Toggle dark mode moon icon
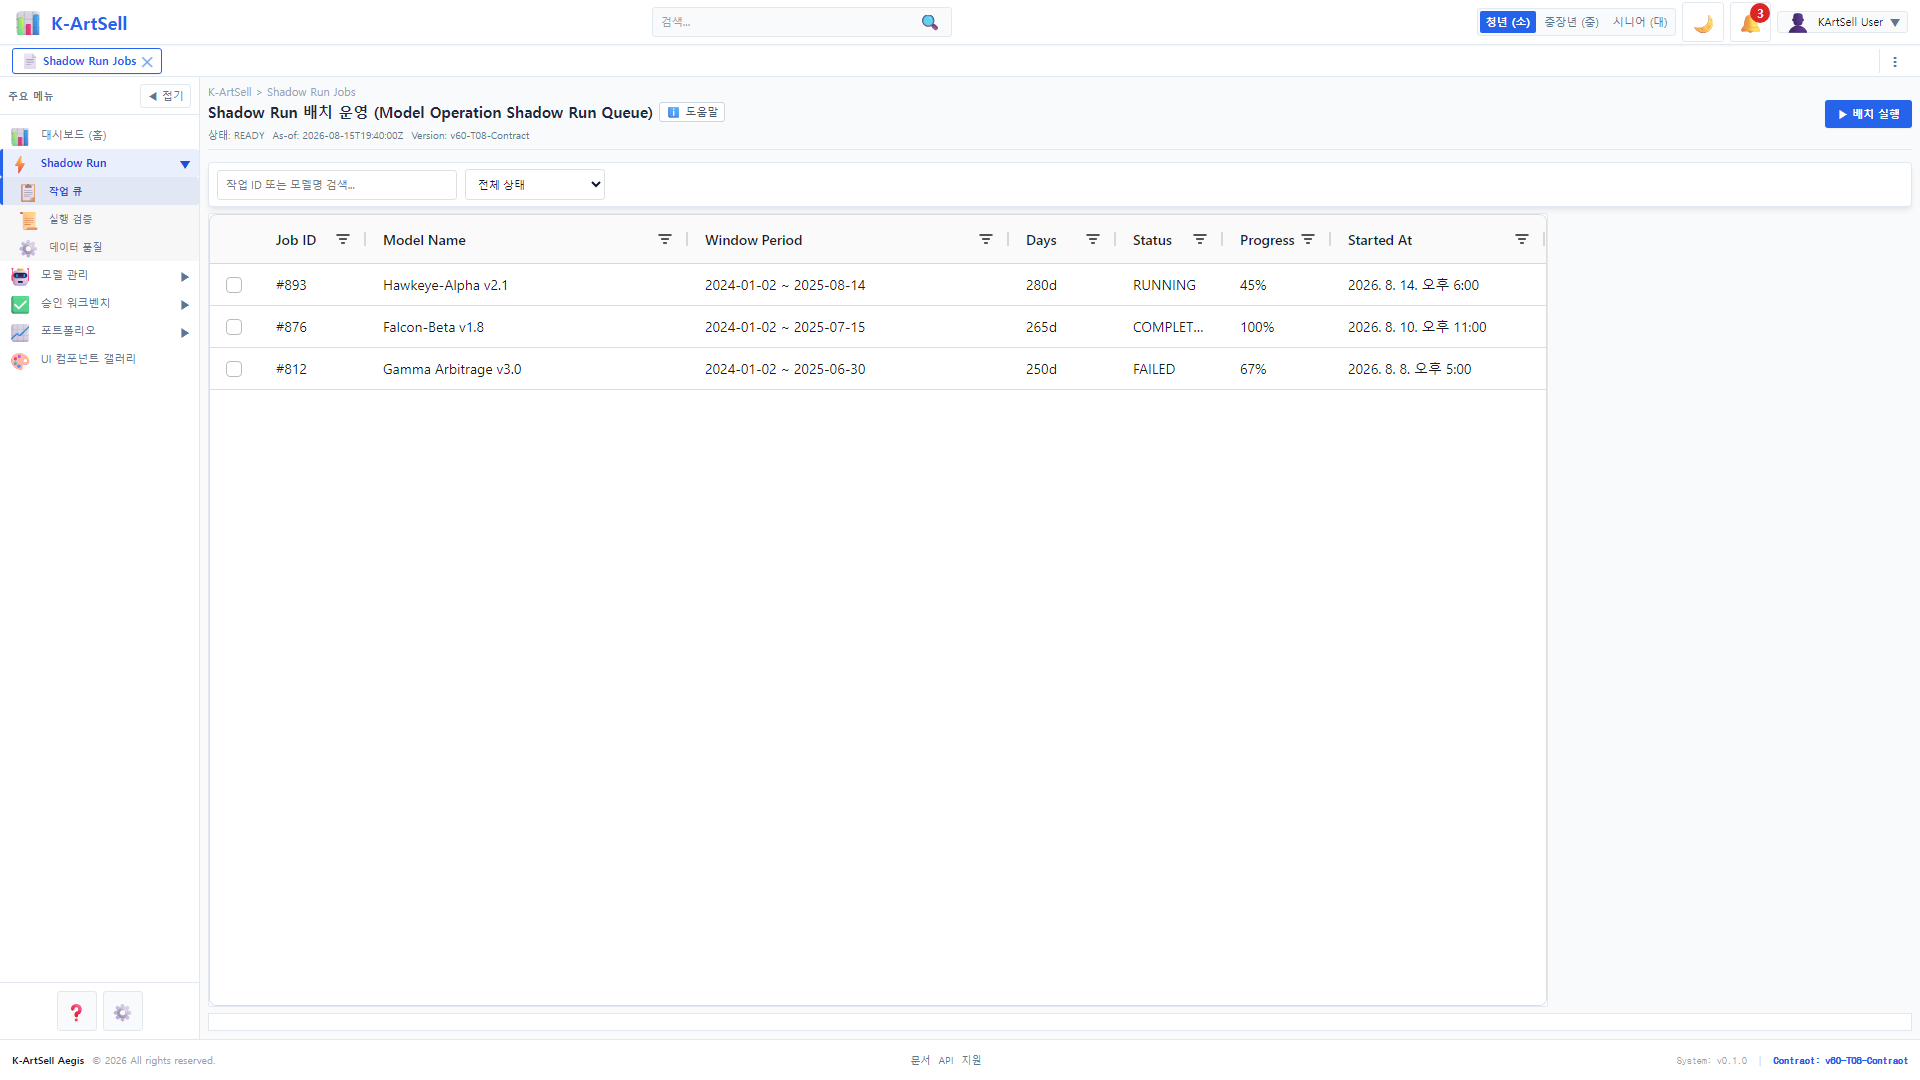 pos(1703,22)
